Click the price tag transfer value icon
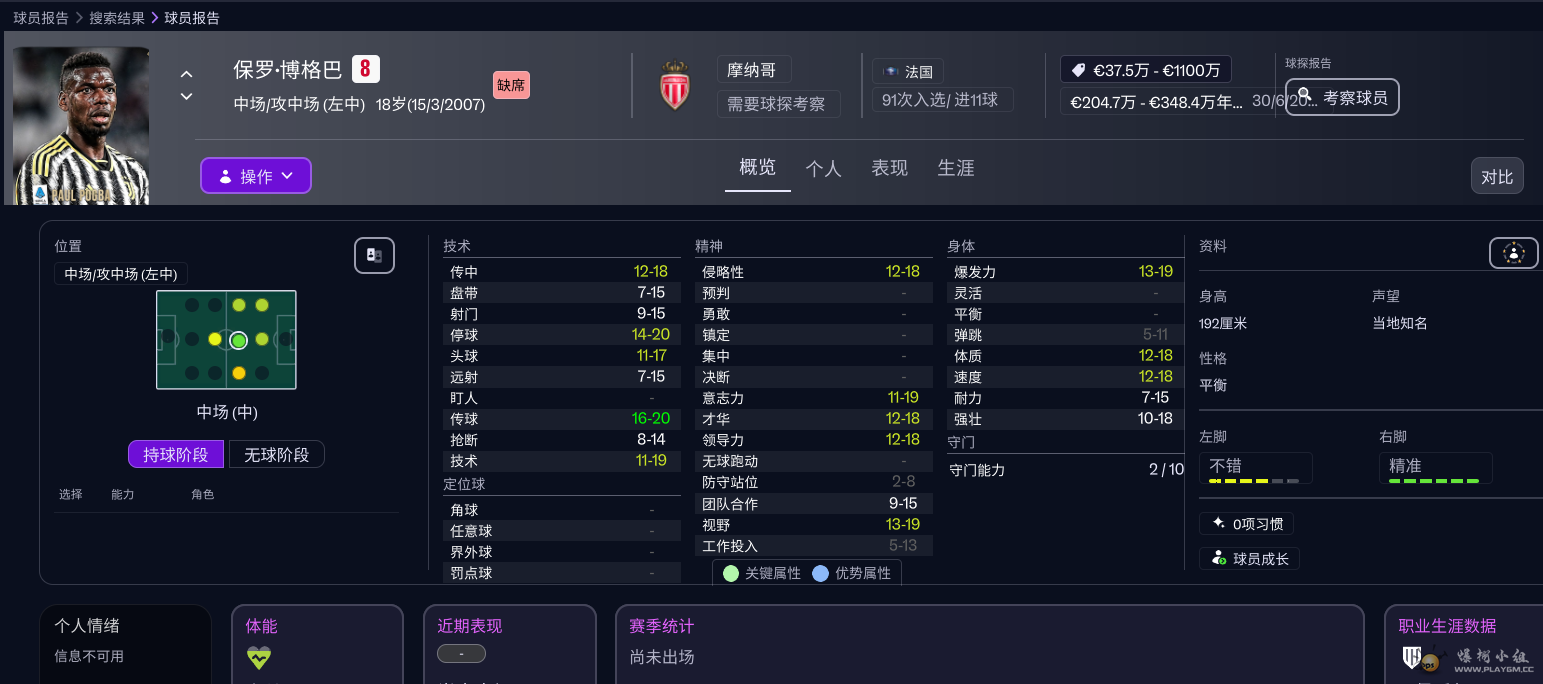 (x=1077, y=70)
